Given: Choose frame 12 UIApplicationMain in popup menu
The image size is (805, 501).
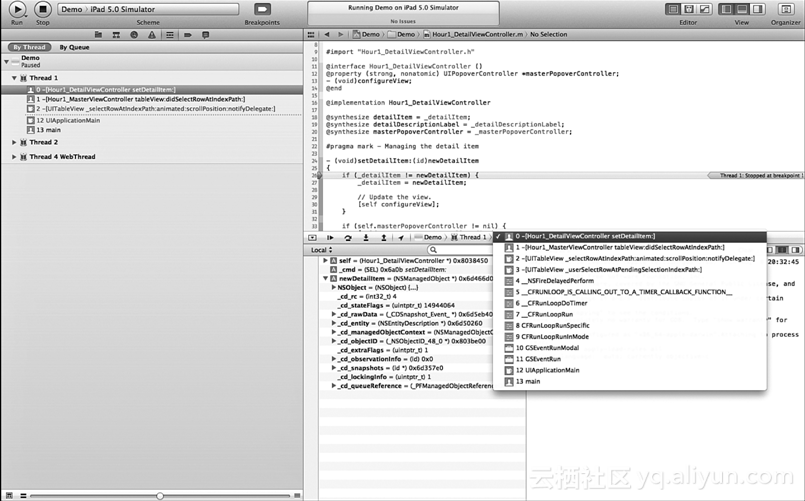Looking at the screenshot, I should (629, 370).
